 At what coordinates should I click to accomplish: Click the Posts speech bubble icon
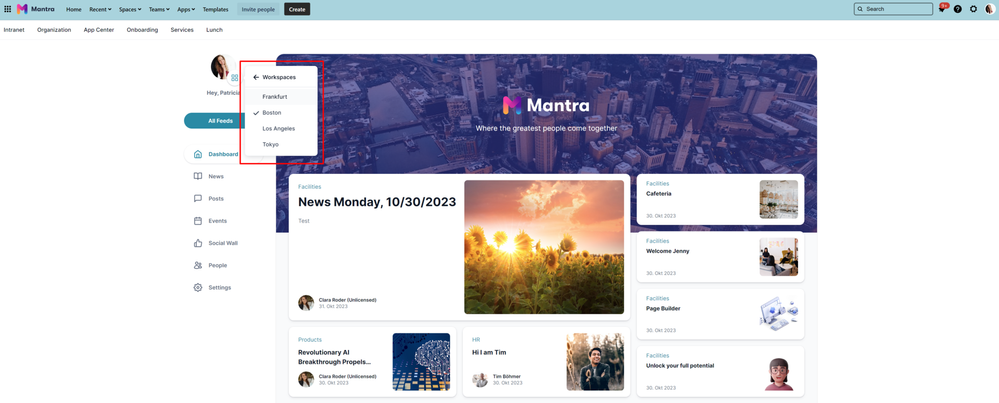point(198,199)
